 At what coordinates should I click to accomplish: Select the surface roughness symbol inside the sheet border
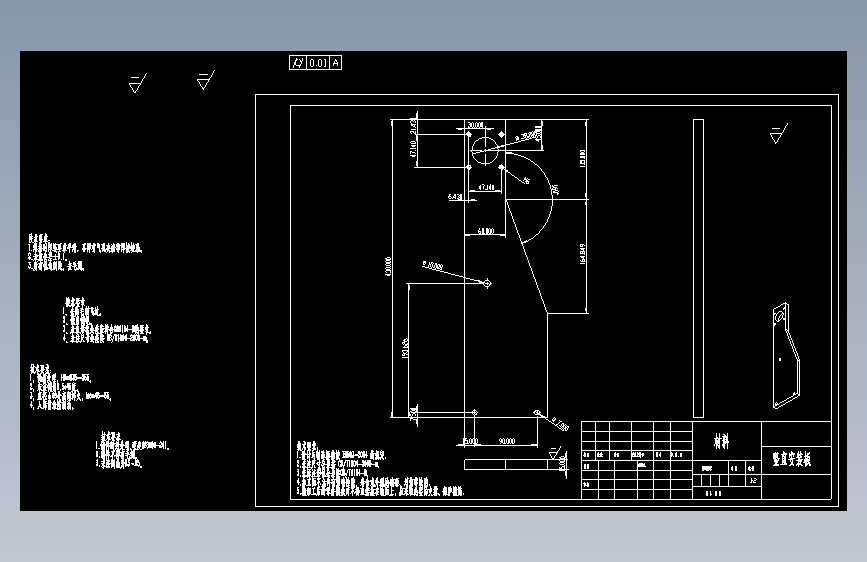[x=779, y=133]
